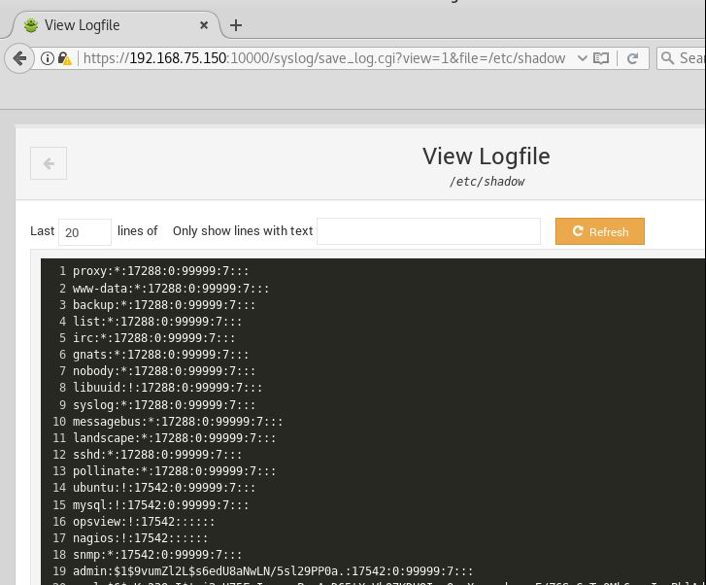This screenshot has height=585, width=706.
Task: Select log line starting with landscape
Action: 174,438
